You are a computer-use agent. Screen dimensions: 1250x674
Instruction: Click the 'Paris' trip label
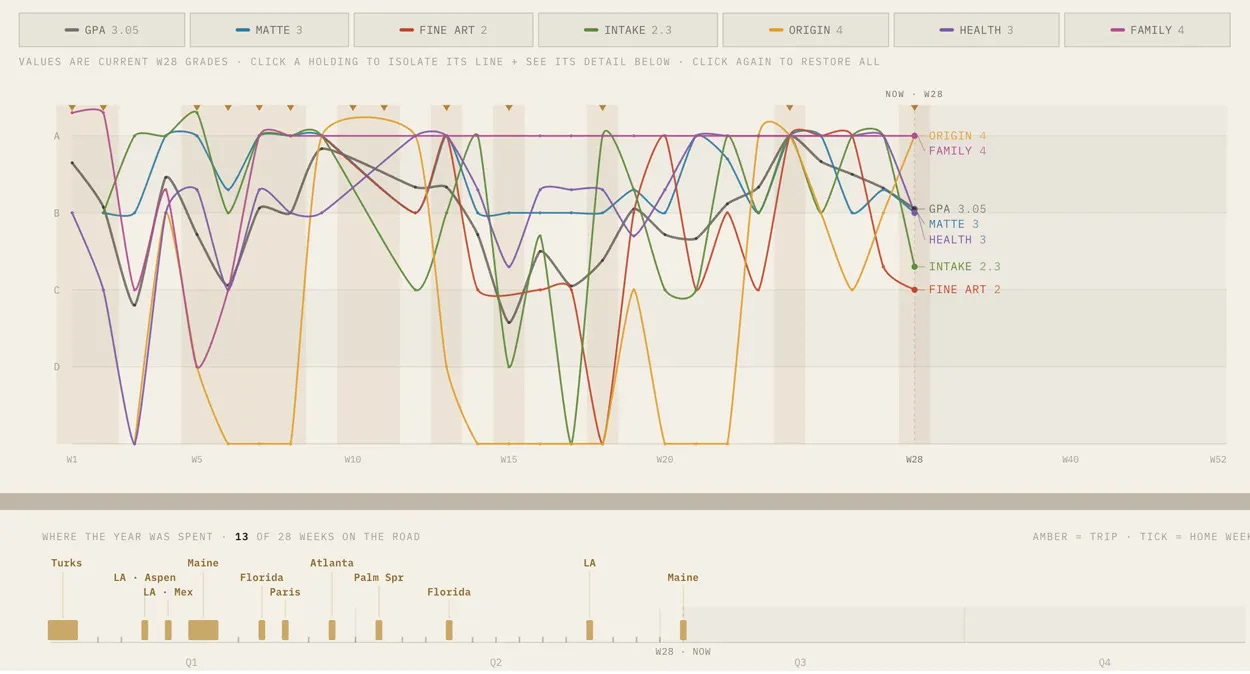coord(285,592)
